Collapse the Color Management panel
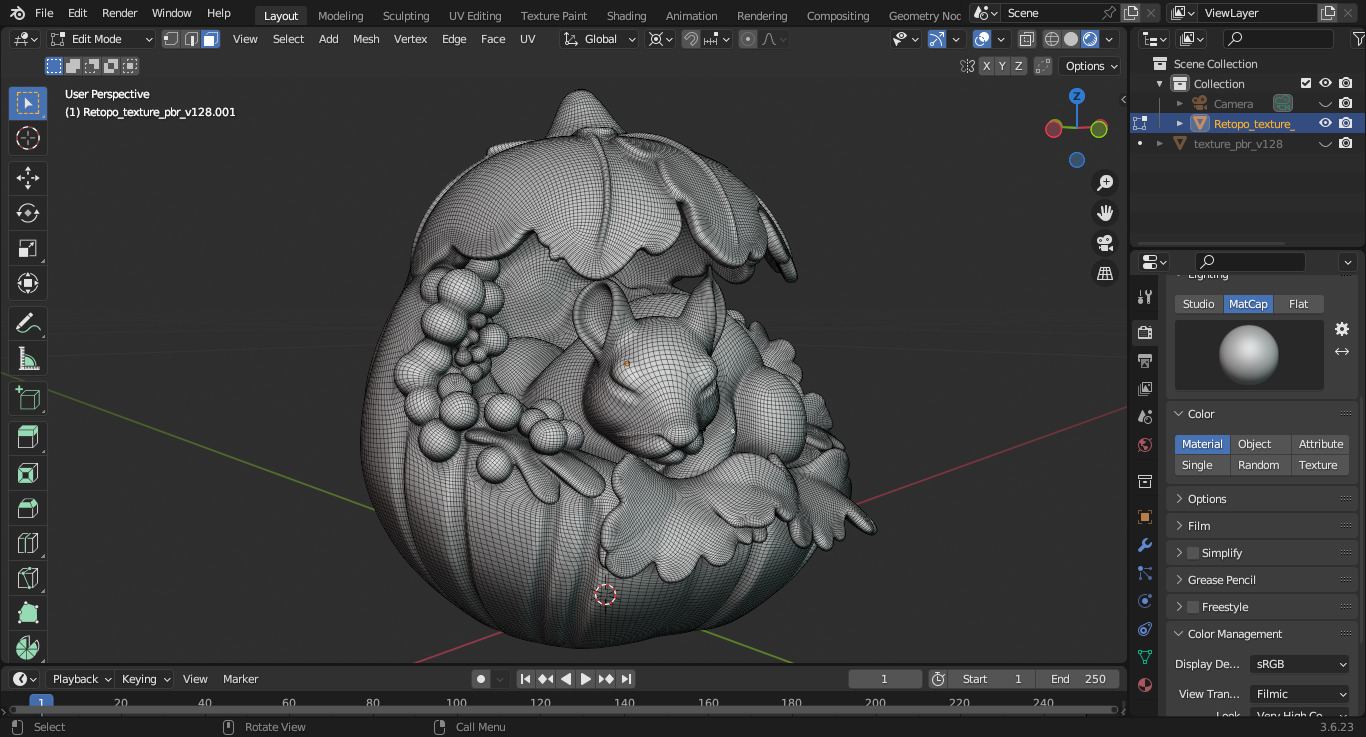This screenshot has height=737, width=1366. (1234, 634)
